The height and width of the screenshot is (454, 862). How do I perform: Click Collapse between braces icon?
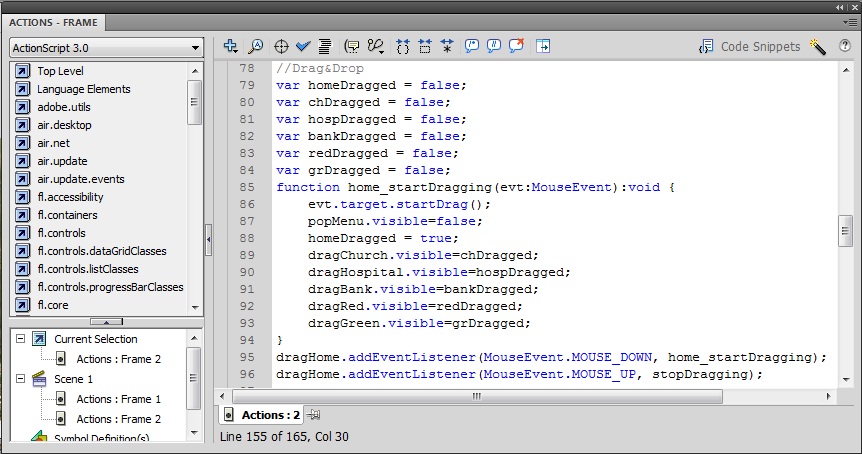[x=403, y=46]
